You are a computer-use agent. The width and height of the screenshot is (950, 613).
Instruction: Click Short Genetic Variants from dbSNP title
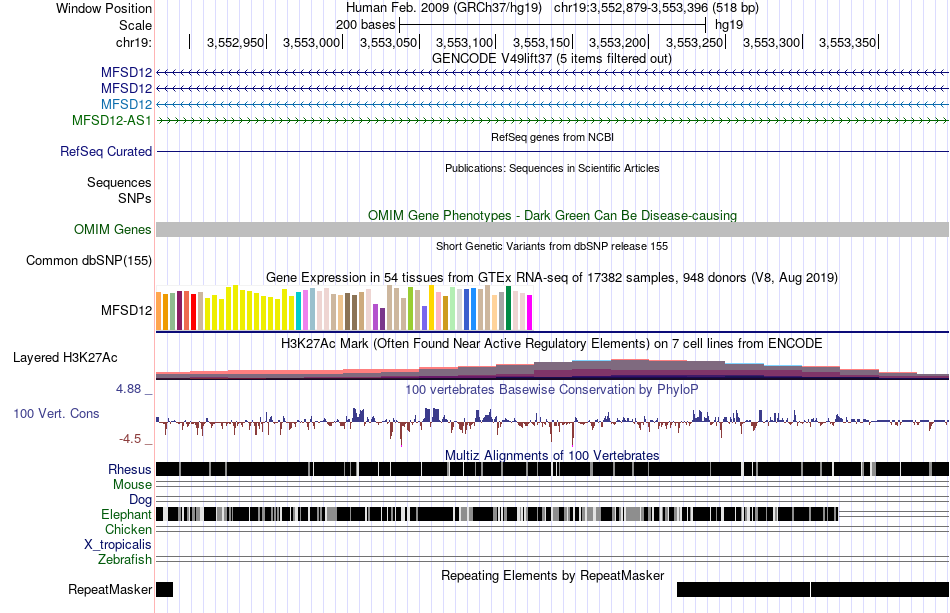(x=552, y=247)
